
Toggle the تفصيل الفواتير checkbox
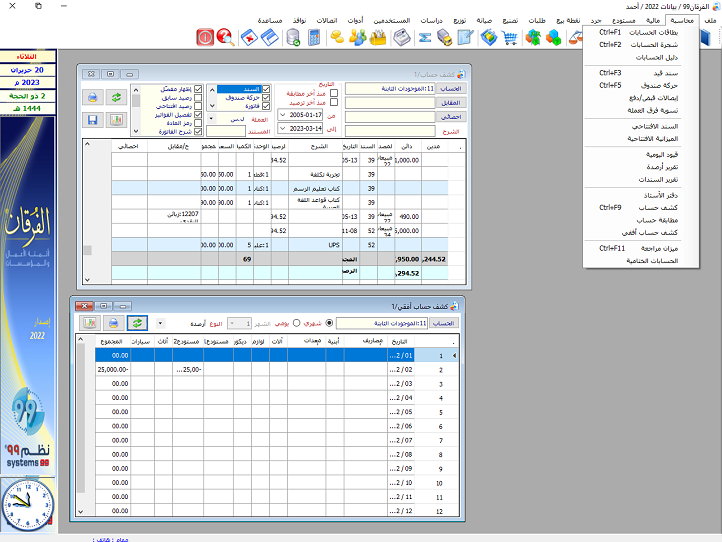tap(198, 114)
